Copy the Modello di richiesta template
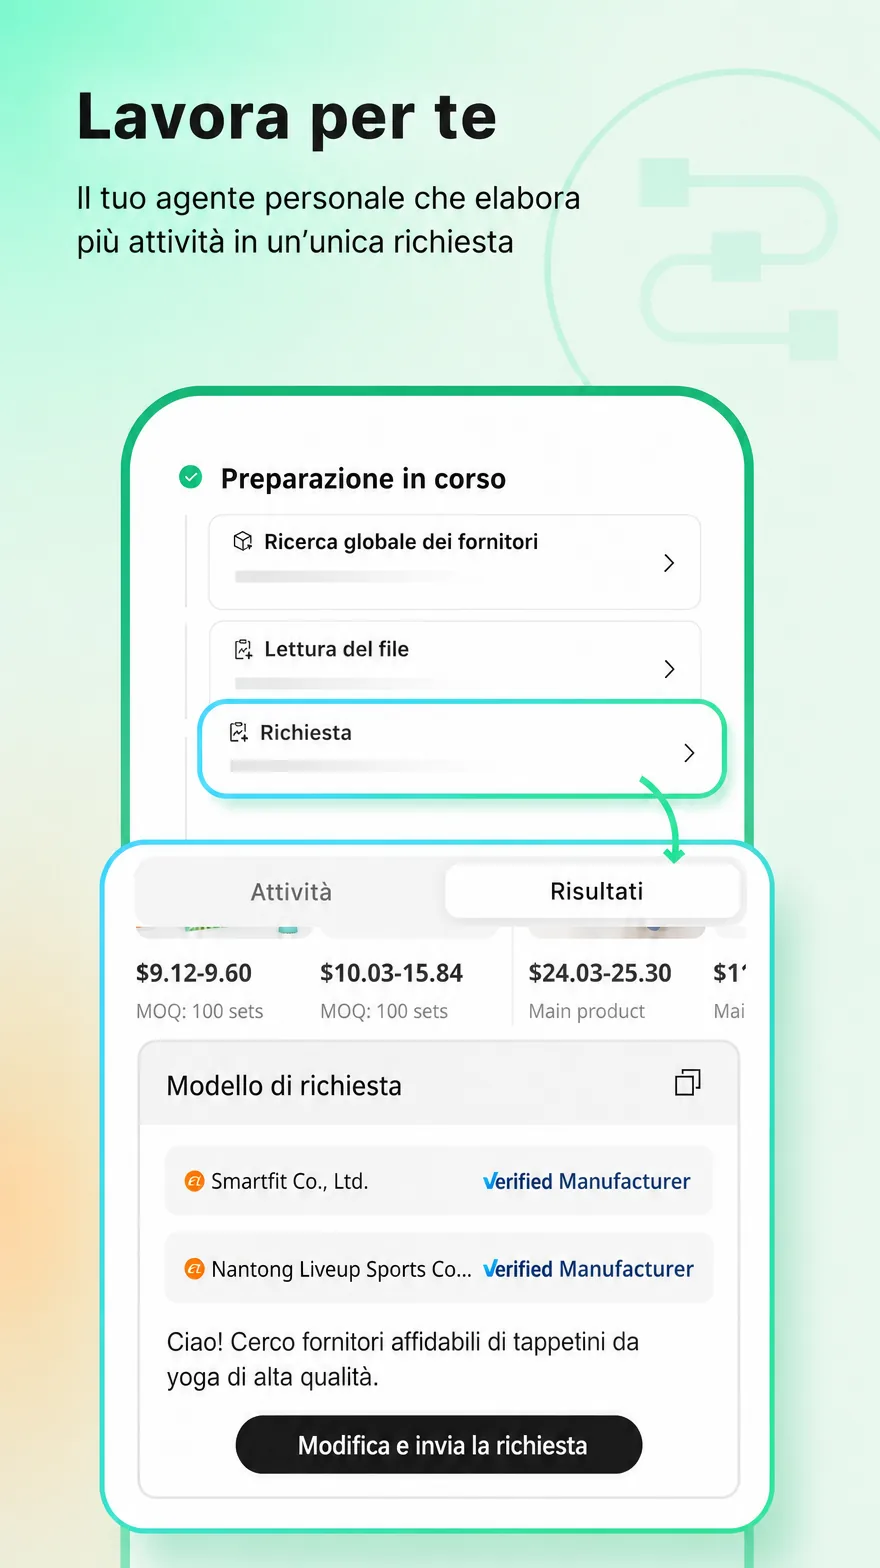The width and height of the screenshot is (880, 1568). (688, 1083)
